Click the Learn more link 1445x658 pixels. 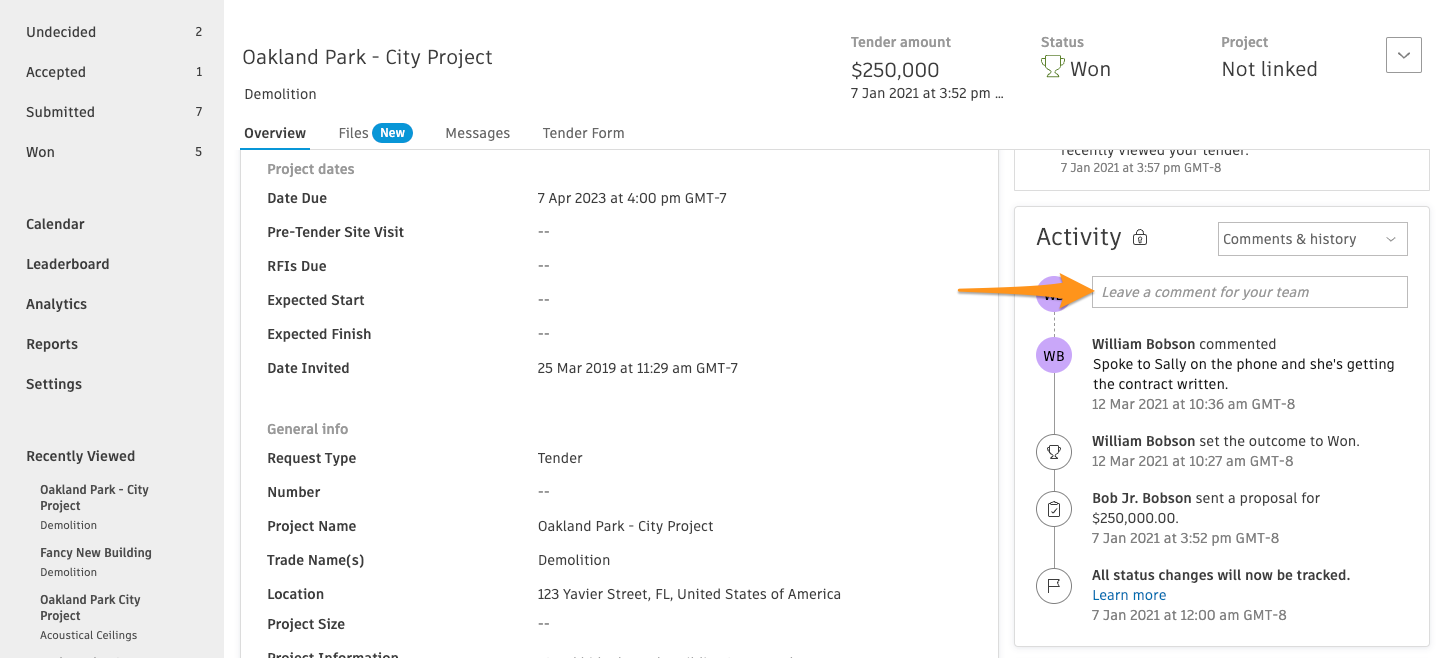1128,594
